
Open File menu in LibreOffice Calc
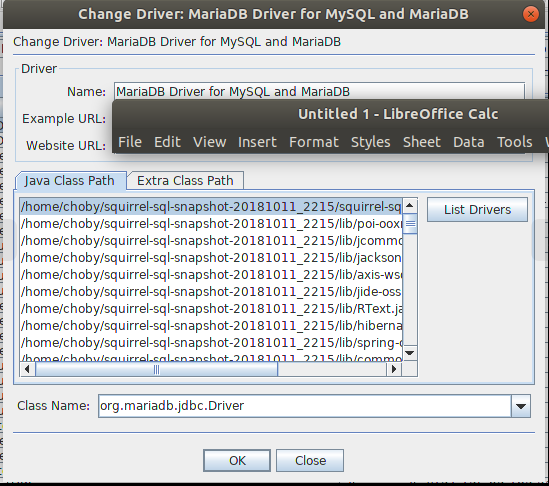coord(130,142)
